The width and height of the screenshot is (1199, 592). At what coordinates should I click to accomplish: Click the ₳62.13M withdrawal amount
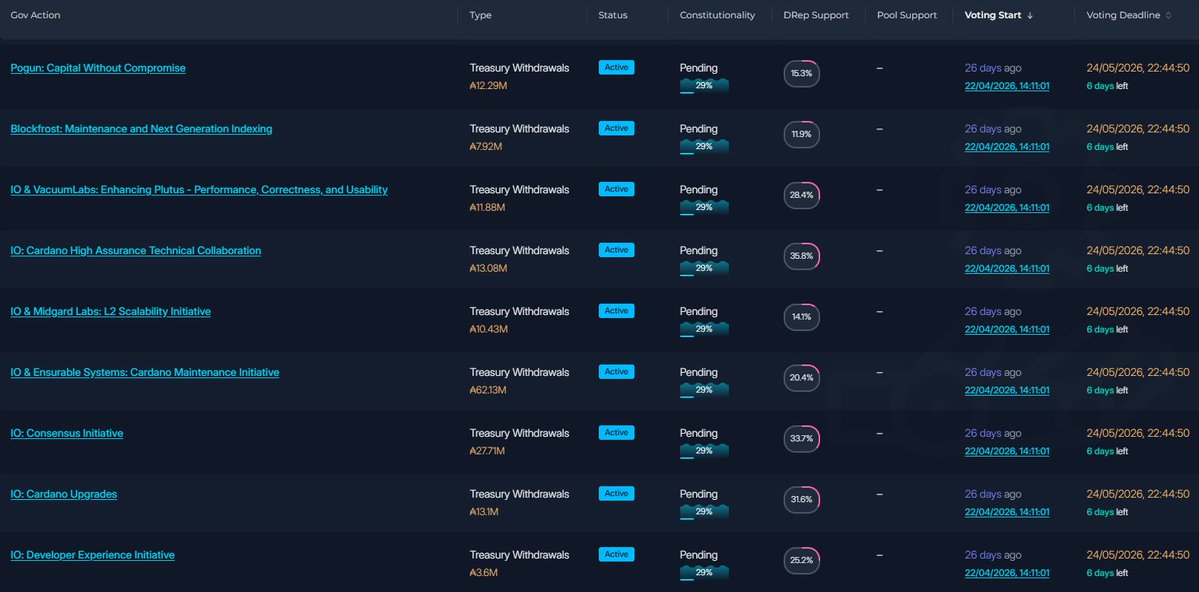click(488, 390)
